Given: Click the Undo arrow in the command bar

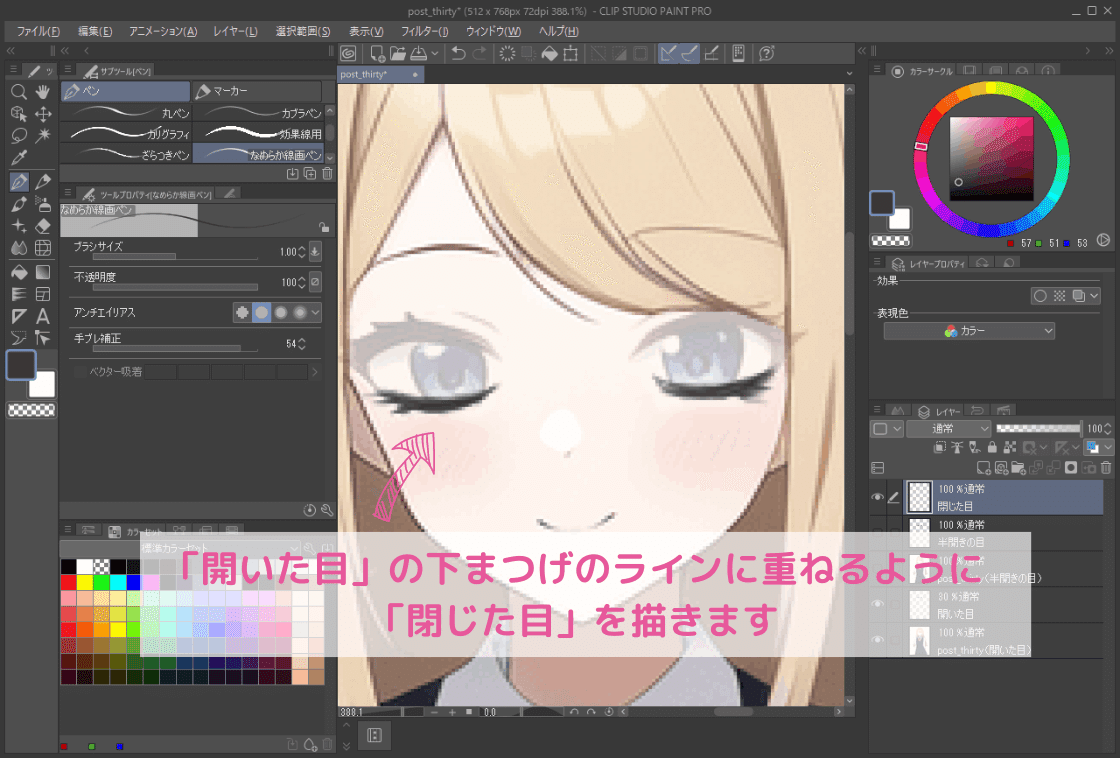Looking at the screenshot, I should pyautogui.click(x=459, y=54).
